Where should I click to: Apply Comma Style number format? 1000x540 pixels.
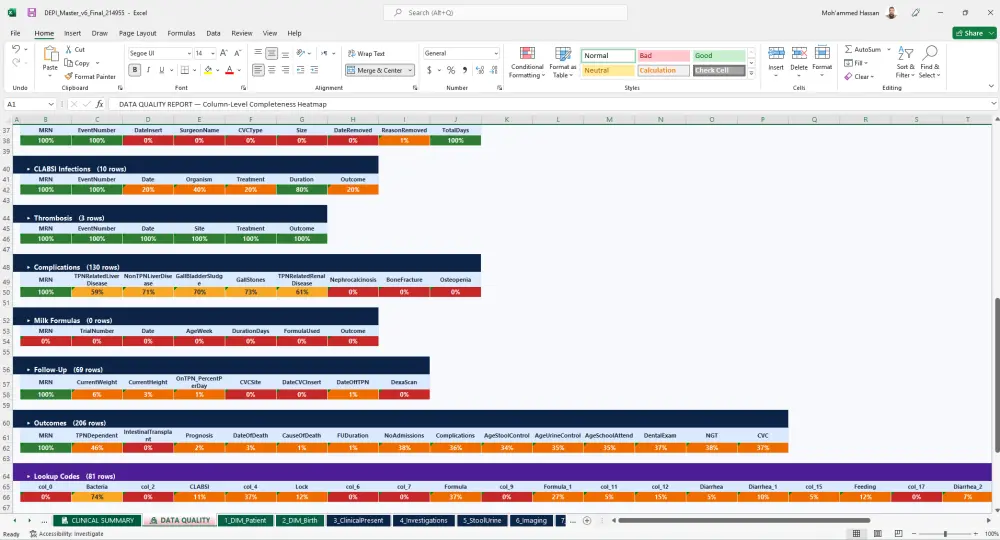tap(464, 70)
